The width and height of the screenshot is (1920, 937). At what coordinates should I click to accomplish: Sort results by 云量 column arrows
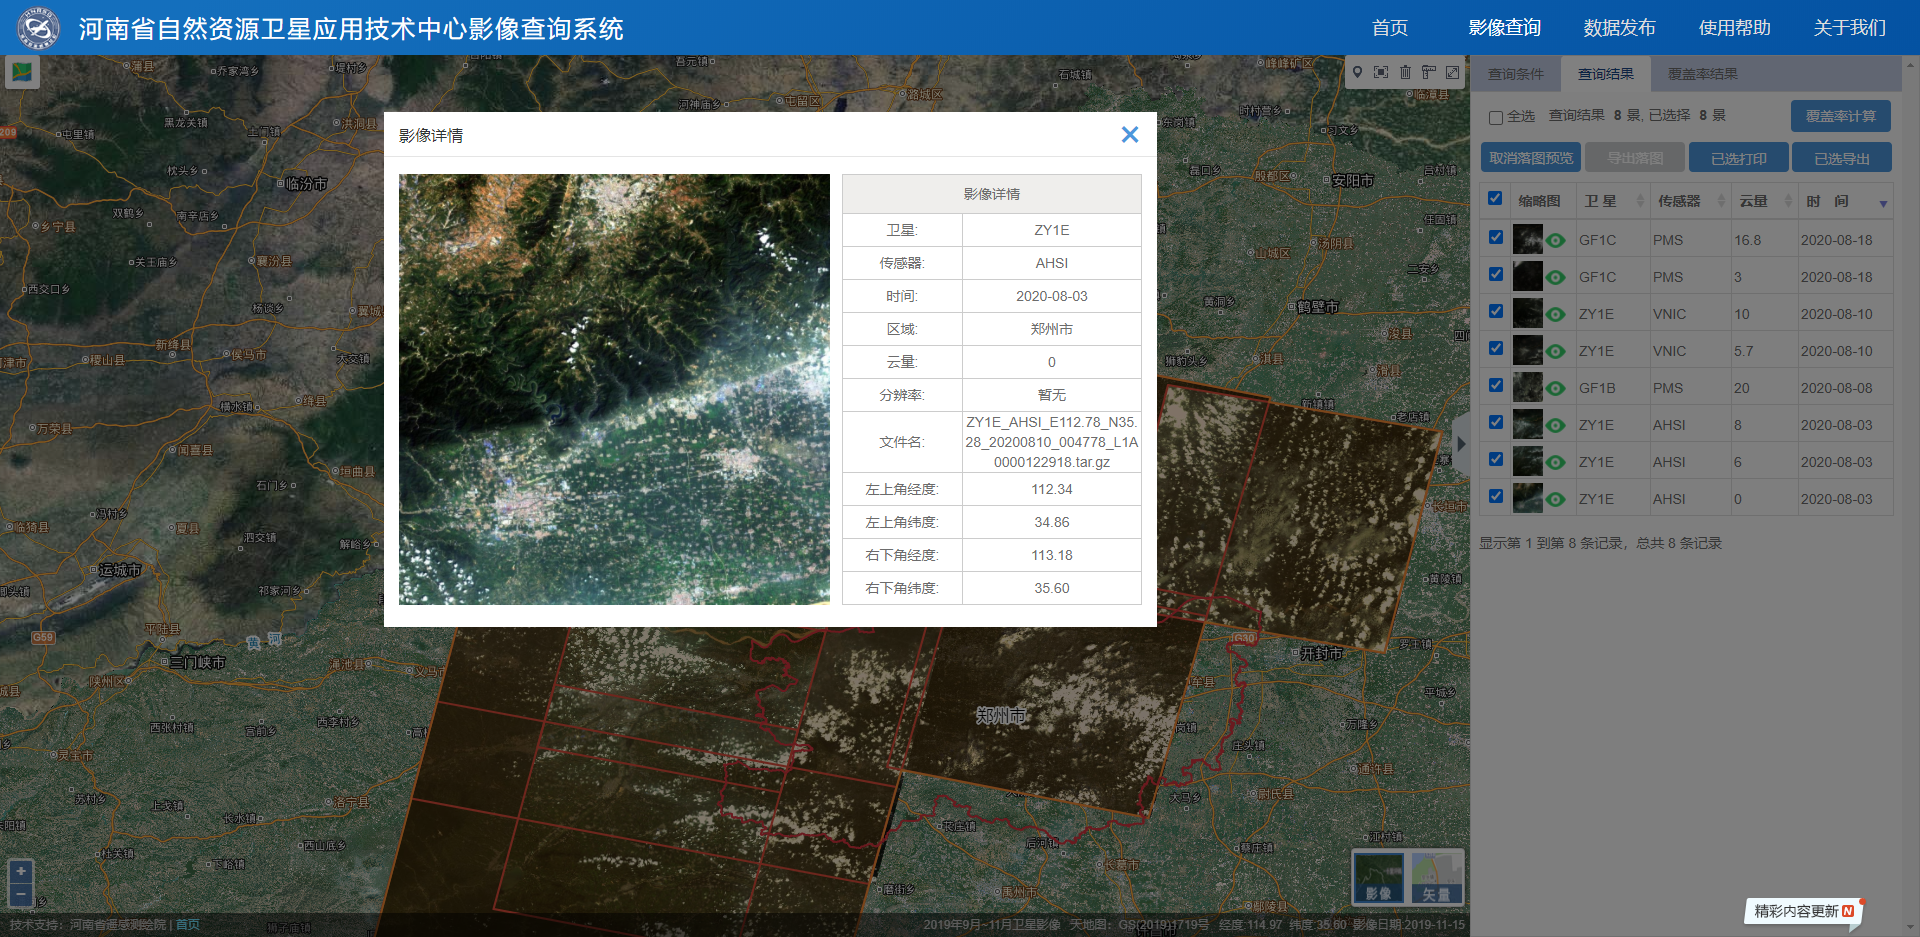1788,201
